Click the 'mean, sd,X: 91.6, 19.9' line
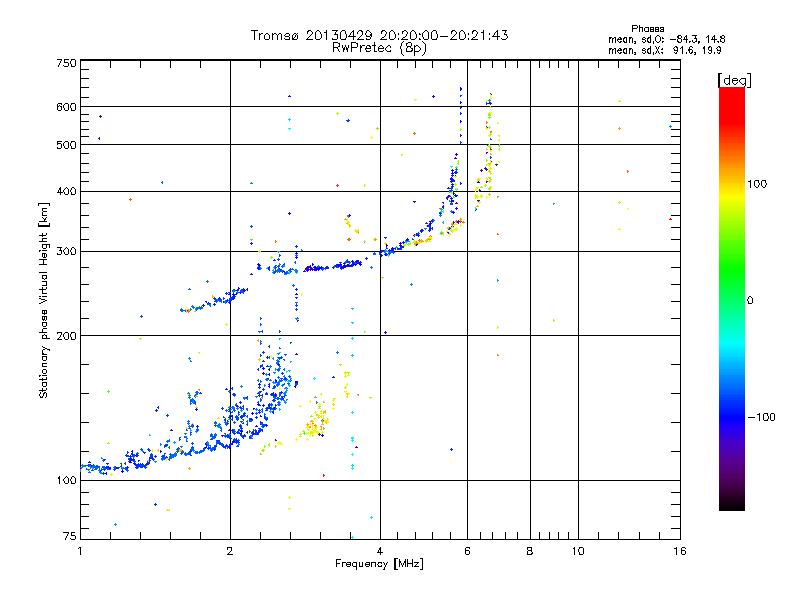Screen dimensions: 800x600 point(664,50)
